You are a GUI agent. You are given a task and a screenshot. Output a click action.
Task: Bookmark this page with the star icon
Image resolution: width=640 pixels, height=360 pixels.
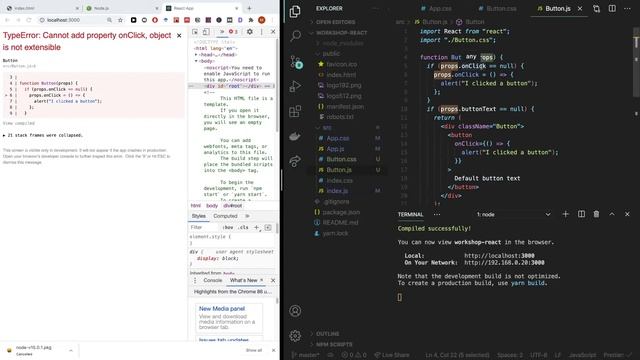(120, 20)
